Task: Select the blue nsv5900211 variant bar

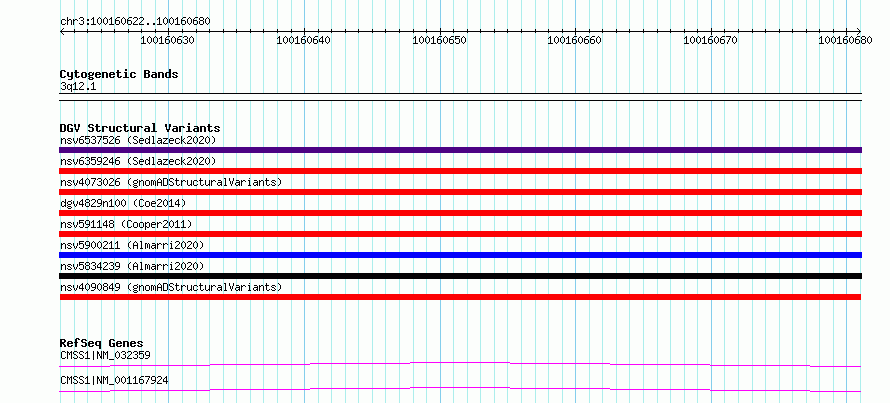Action: tap(460, 255)
